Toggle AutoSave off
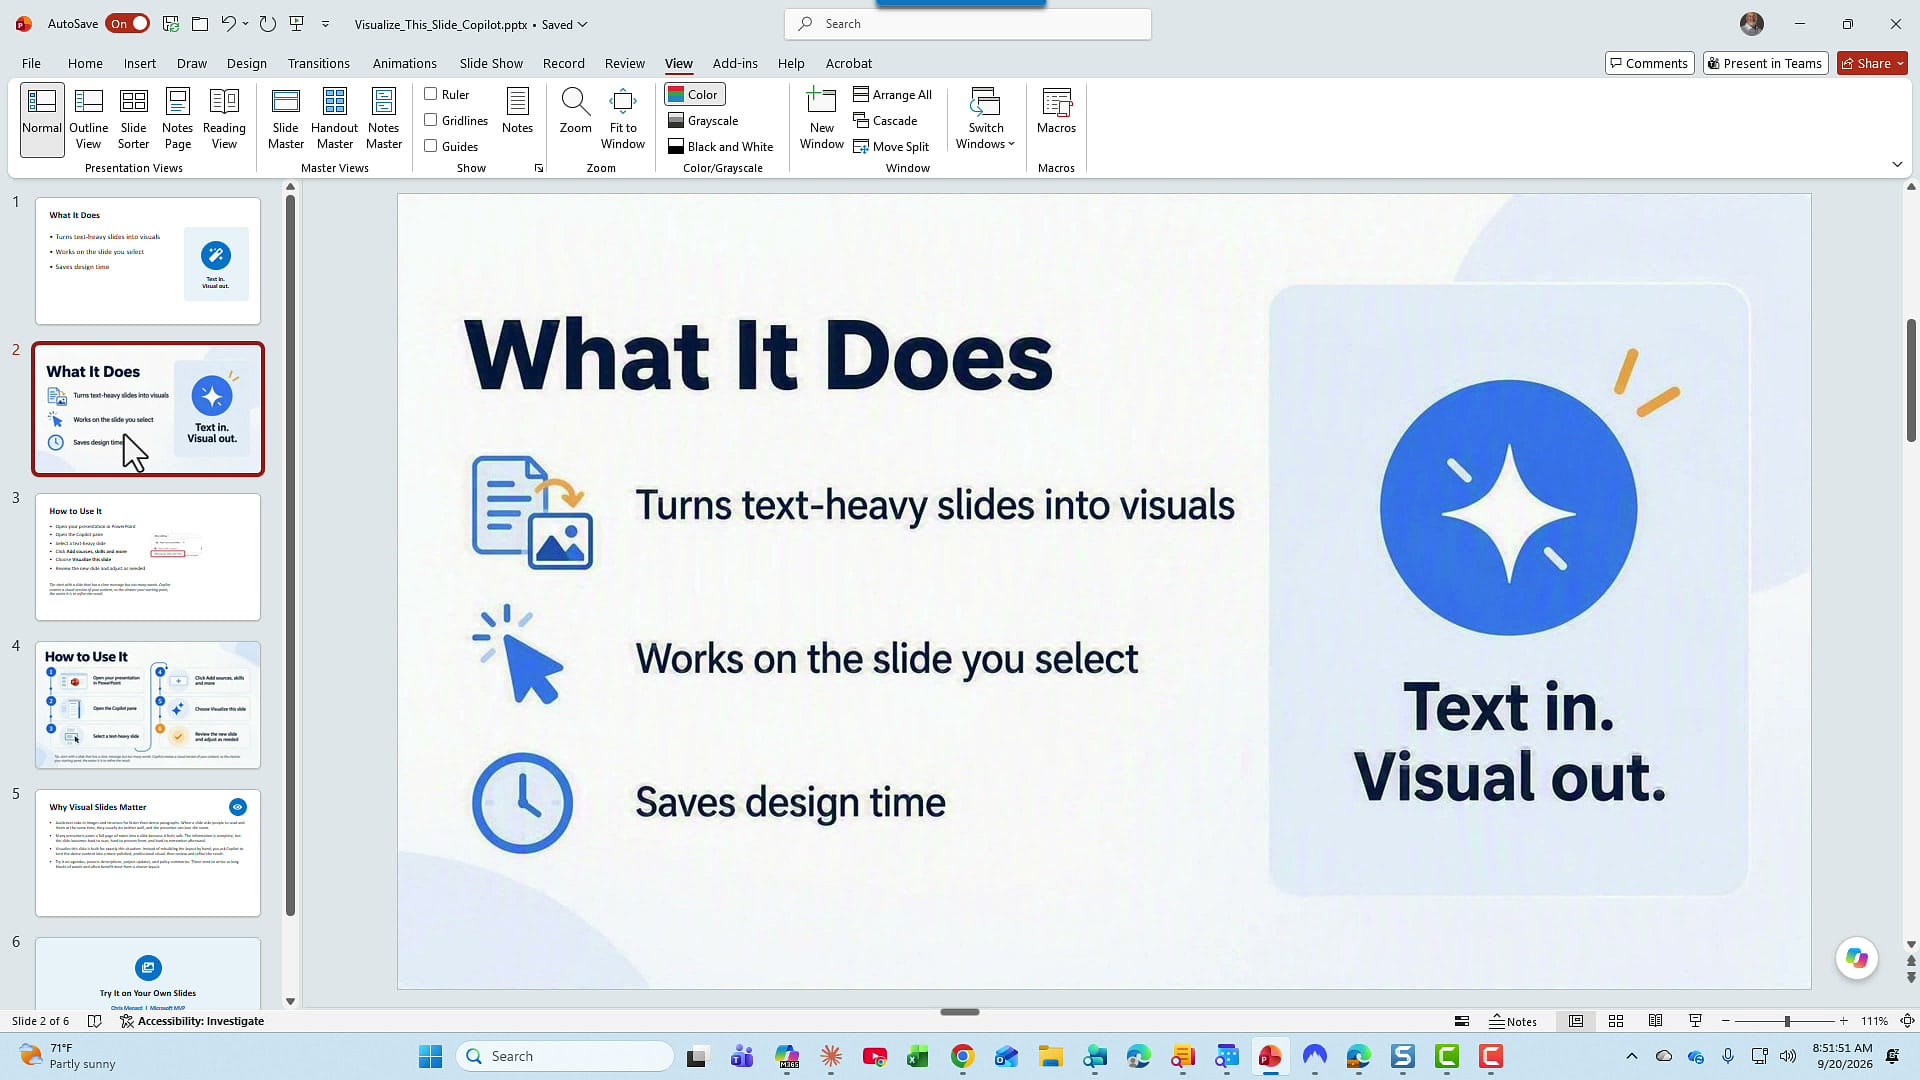This screenshot has width=1920, height=1080. click(x=127, y=23)
